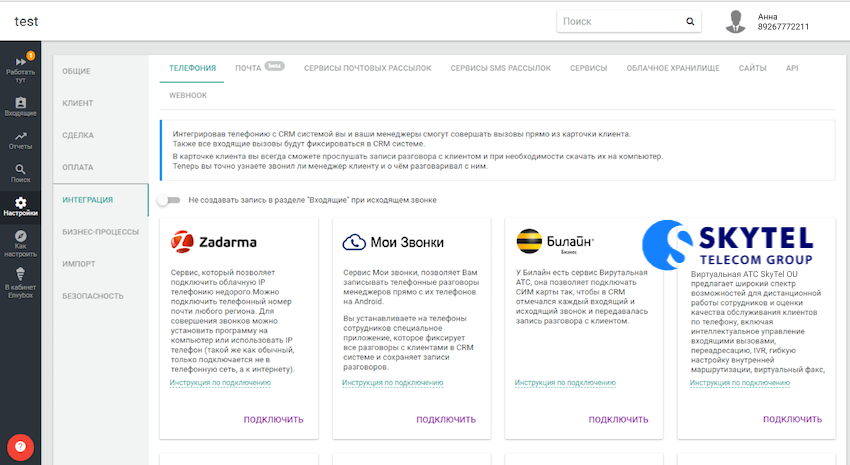The image size is (850, 465).
Task: Open 'Сервисы почтовых рассылок' tab
Action: tap(368, 68)
